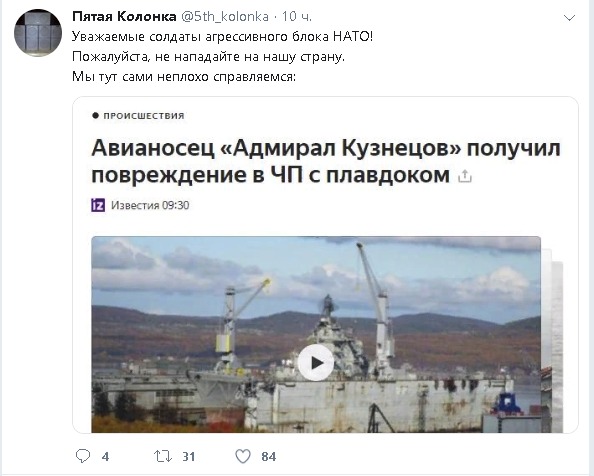Image resolution: width=594 pixels, height=476 pixels.
Task: Play the embedded ship video
Action: [316, 363]
